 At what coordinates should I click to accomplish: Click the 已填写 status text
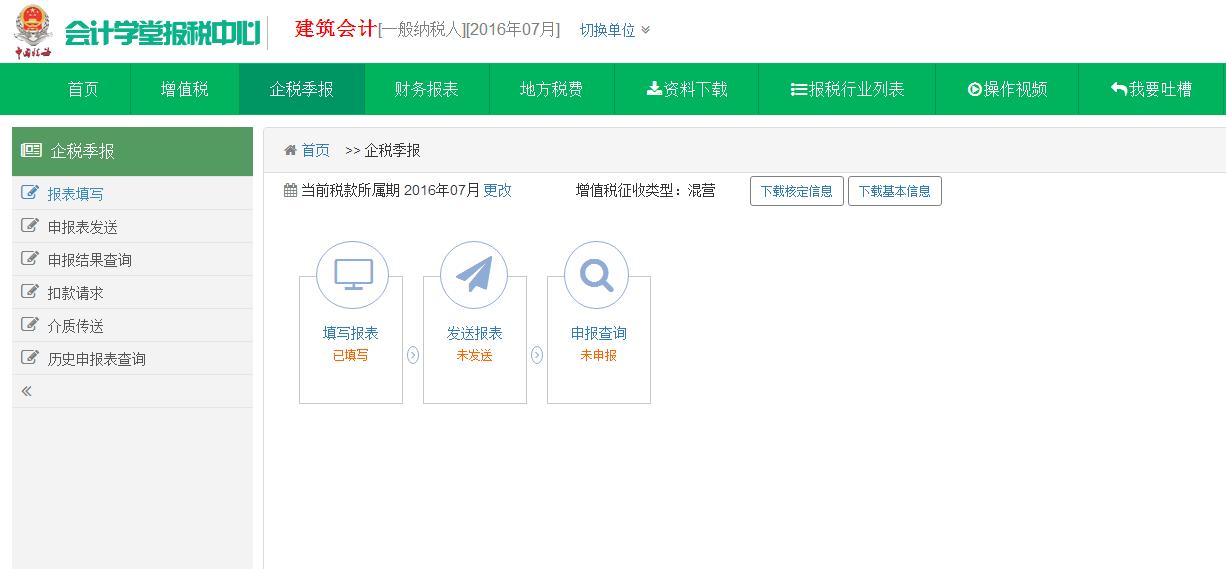pyautogui.click(x=350, y=355)
